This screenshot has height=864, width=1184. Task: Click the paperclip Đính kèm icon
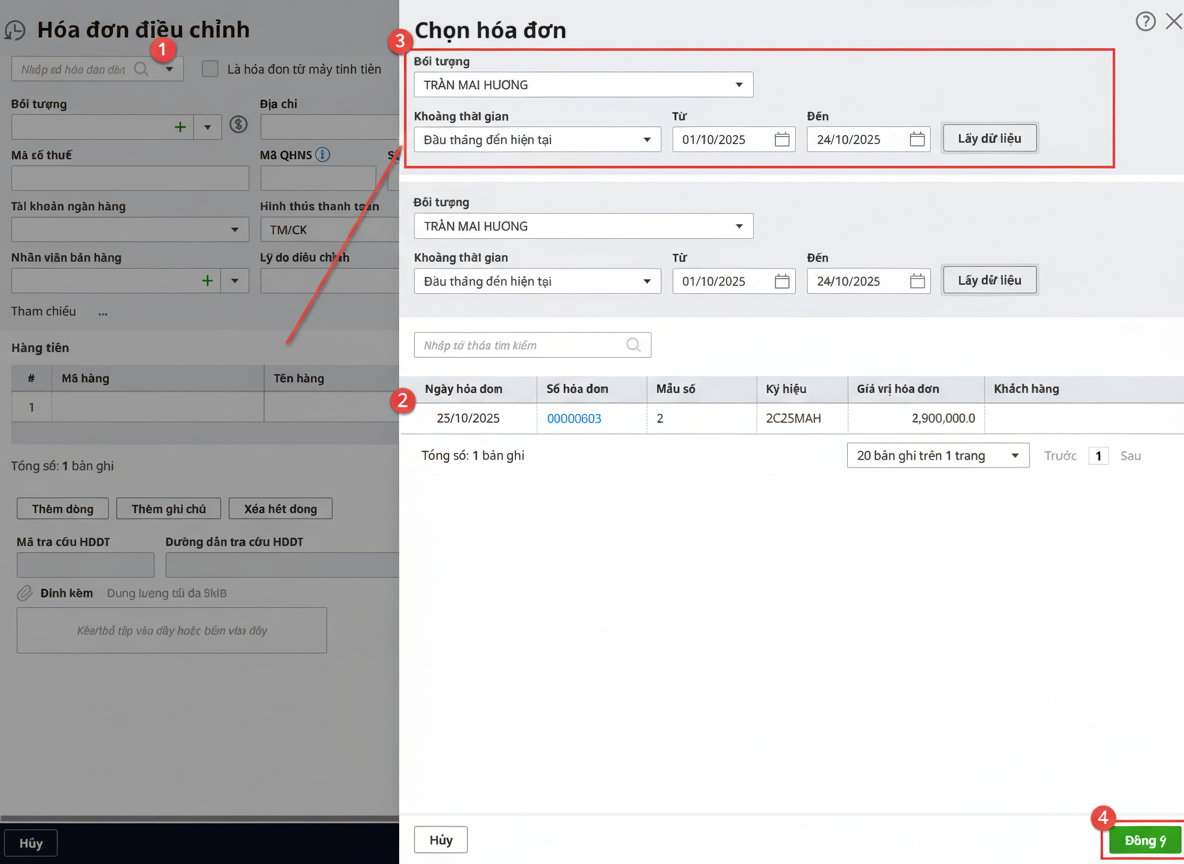click(25, 593)
